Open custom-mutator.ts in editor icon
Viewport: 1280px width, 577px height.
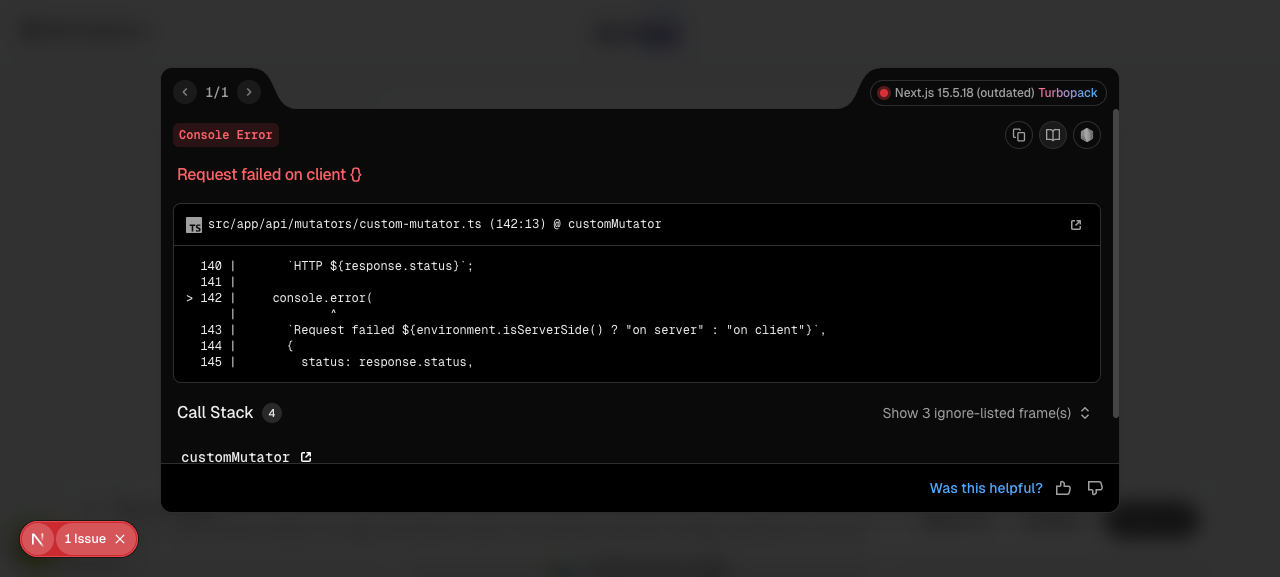coord(1076,225)
